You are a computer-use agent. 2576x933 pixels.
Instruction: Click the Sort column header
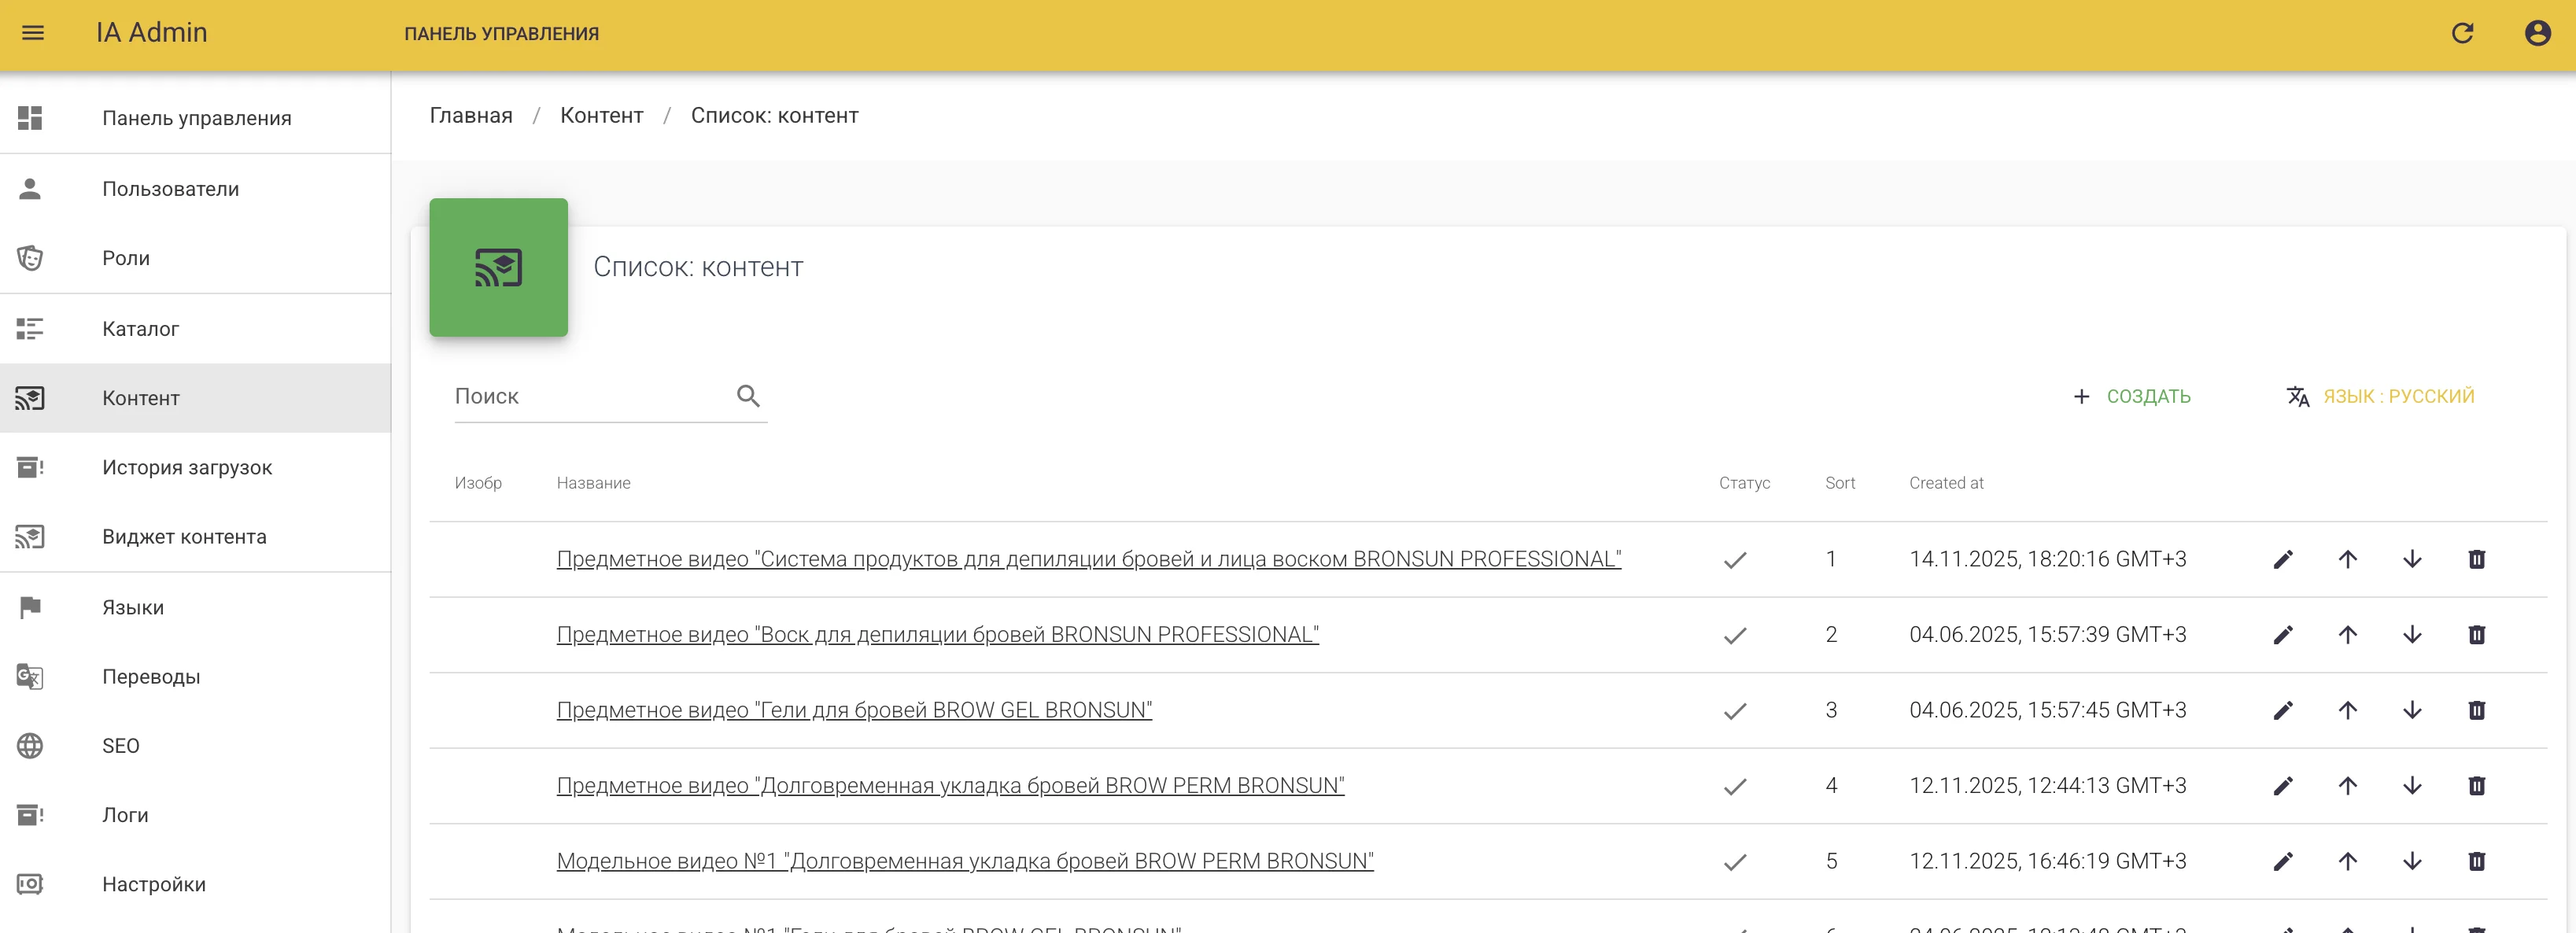click(x=1839, y=483)
